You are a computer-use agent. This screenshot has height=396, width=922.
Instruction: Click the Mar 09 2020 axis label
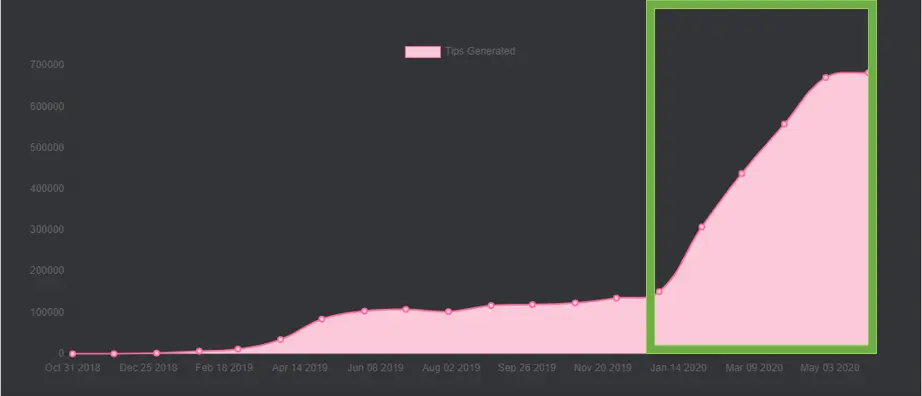coord(754,368)
